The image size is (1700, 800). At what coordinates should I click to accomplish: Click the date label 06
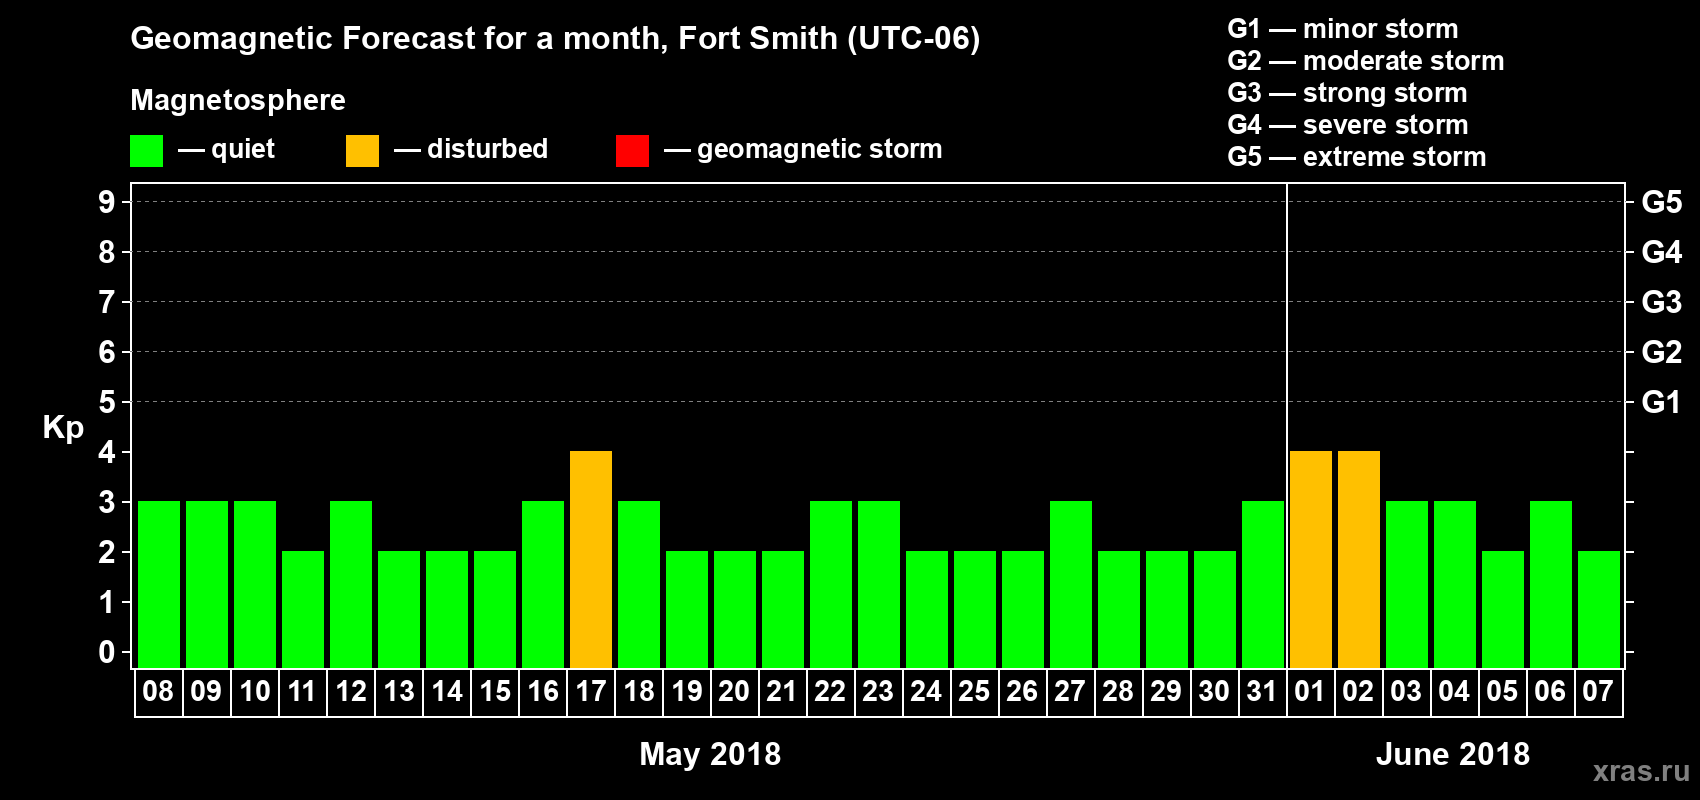pyautogui.click(x=1550, y=692)
